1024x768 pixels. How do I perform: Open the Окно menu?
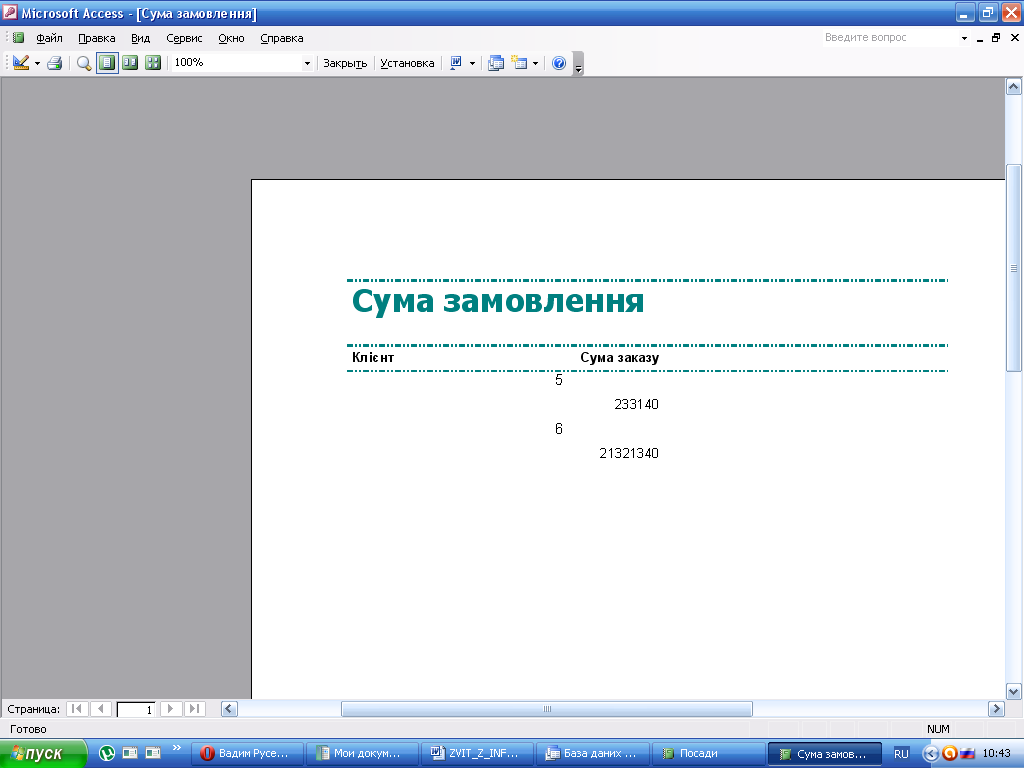pos(231,38)
